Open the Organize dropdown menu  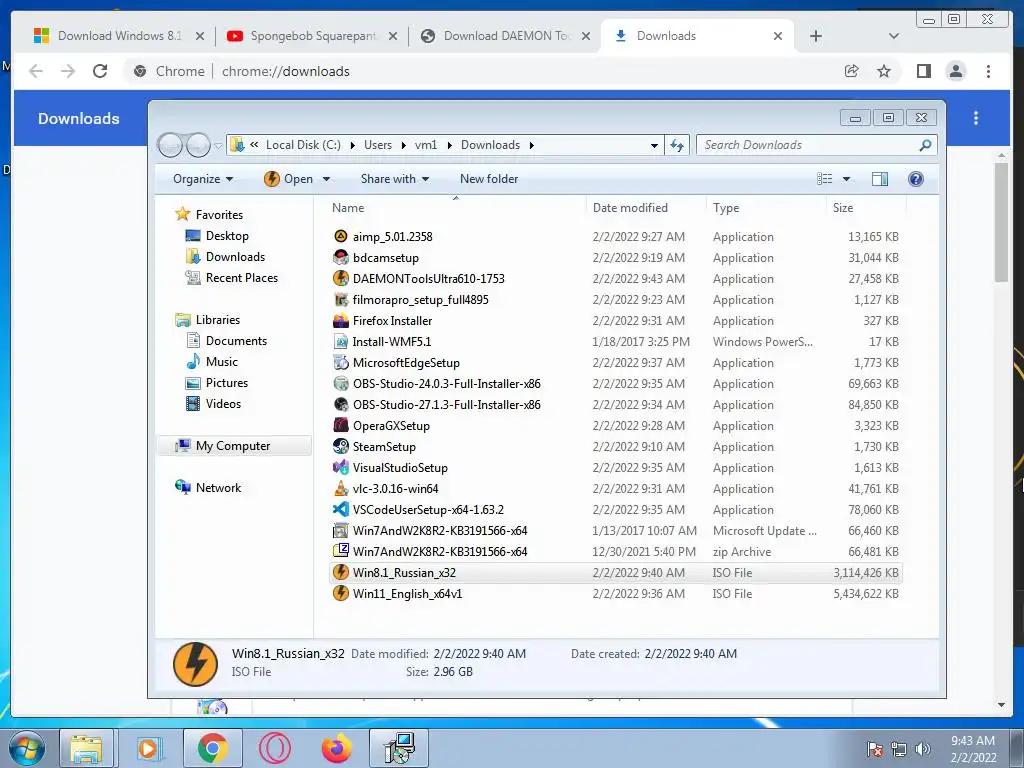click(202, 179)
